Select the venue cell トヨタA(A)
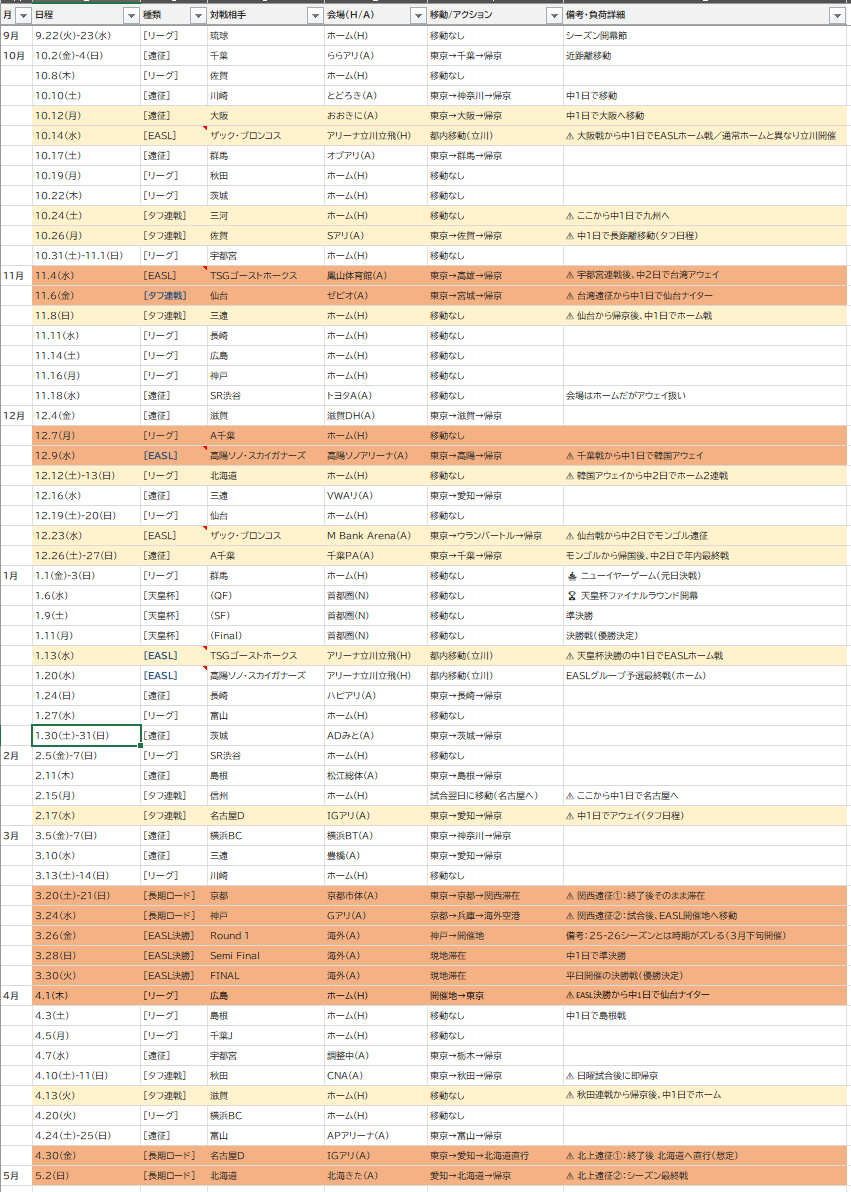 click(x=376, y=395)
